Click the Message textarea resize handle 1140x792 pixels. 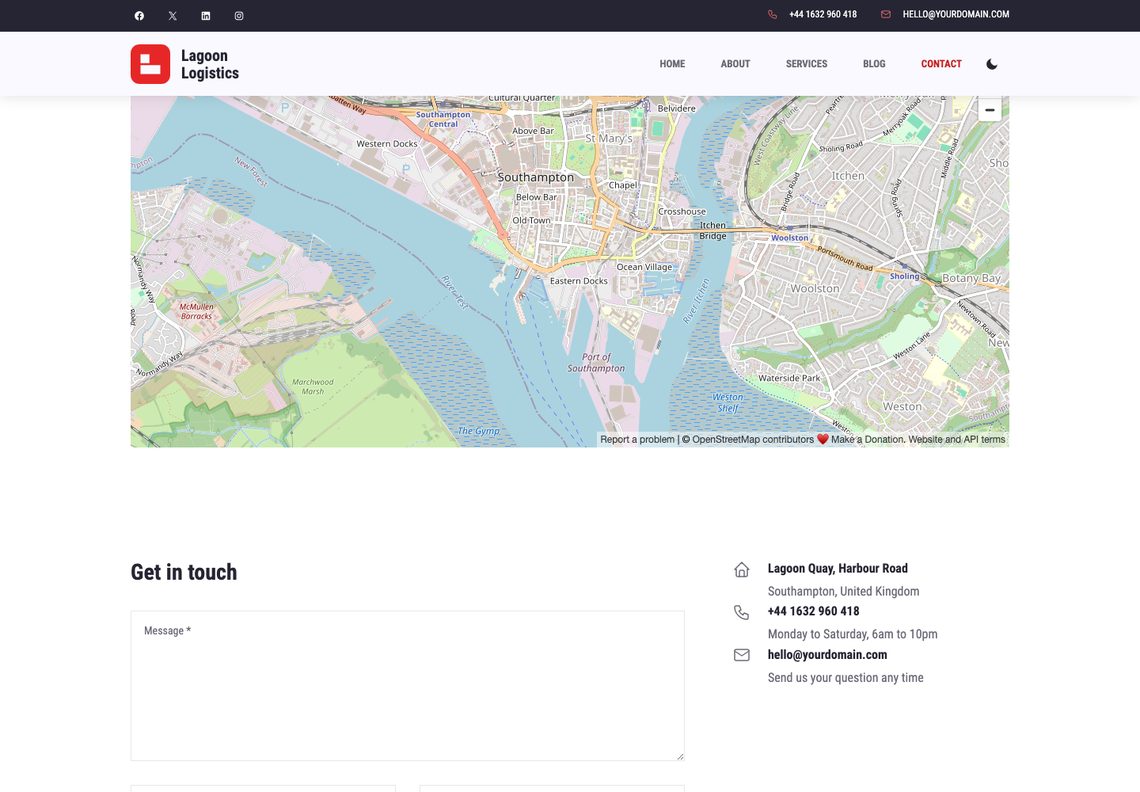point(680,756)
